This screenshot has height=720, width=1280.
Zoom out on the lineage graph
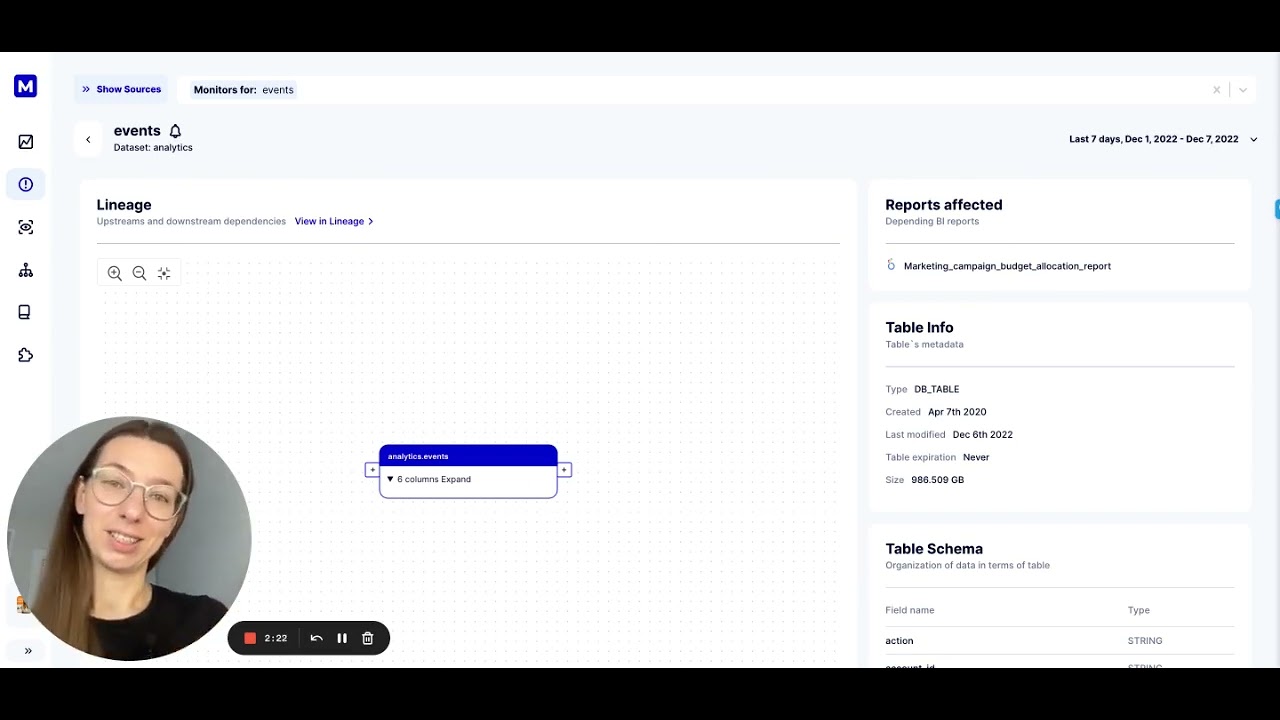pos(139,273)
